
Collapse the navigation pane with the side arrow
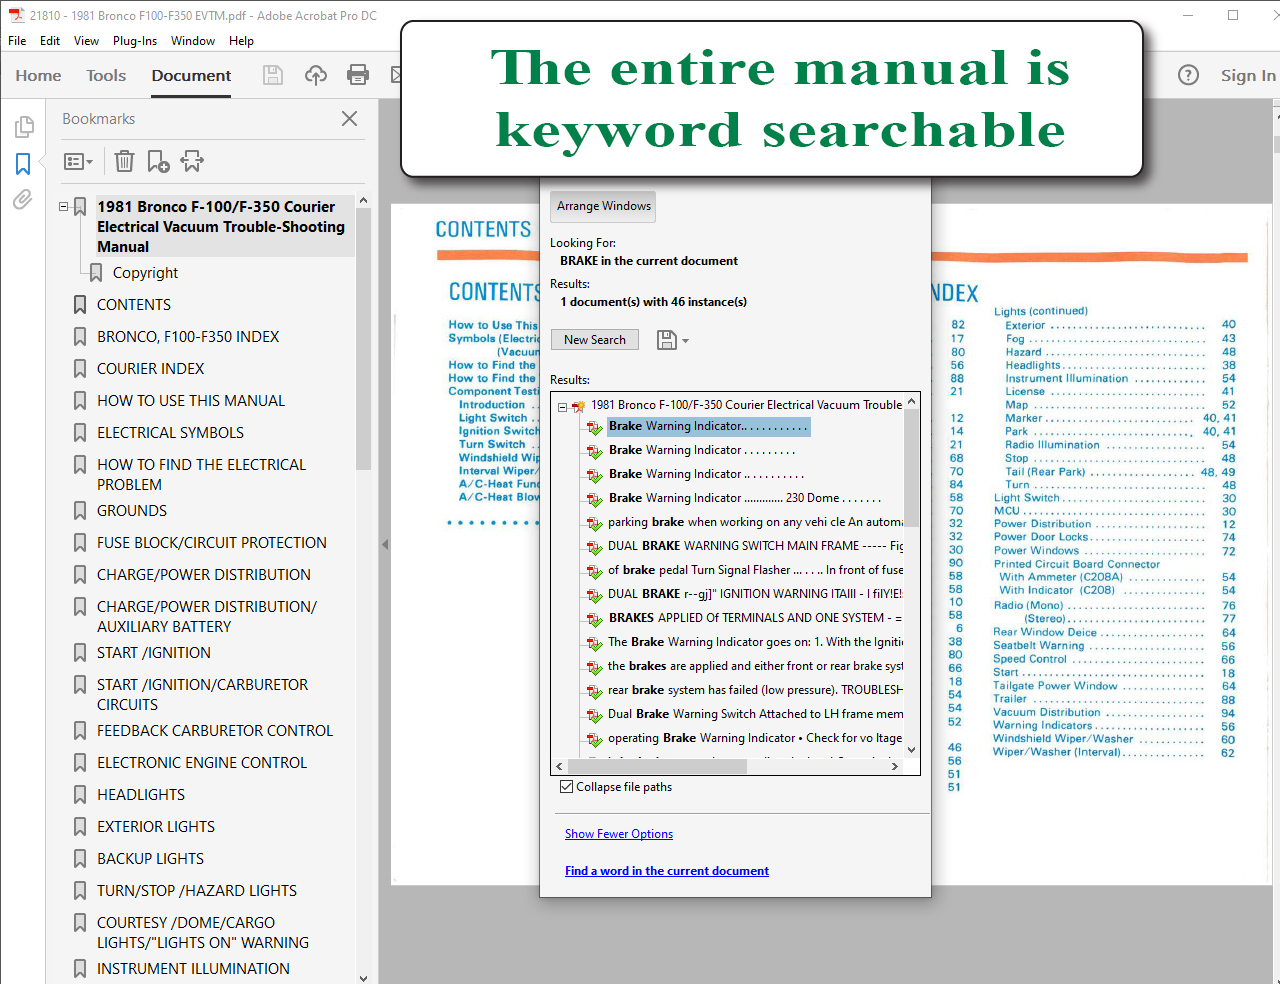(x=385, y=545)
